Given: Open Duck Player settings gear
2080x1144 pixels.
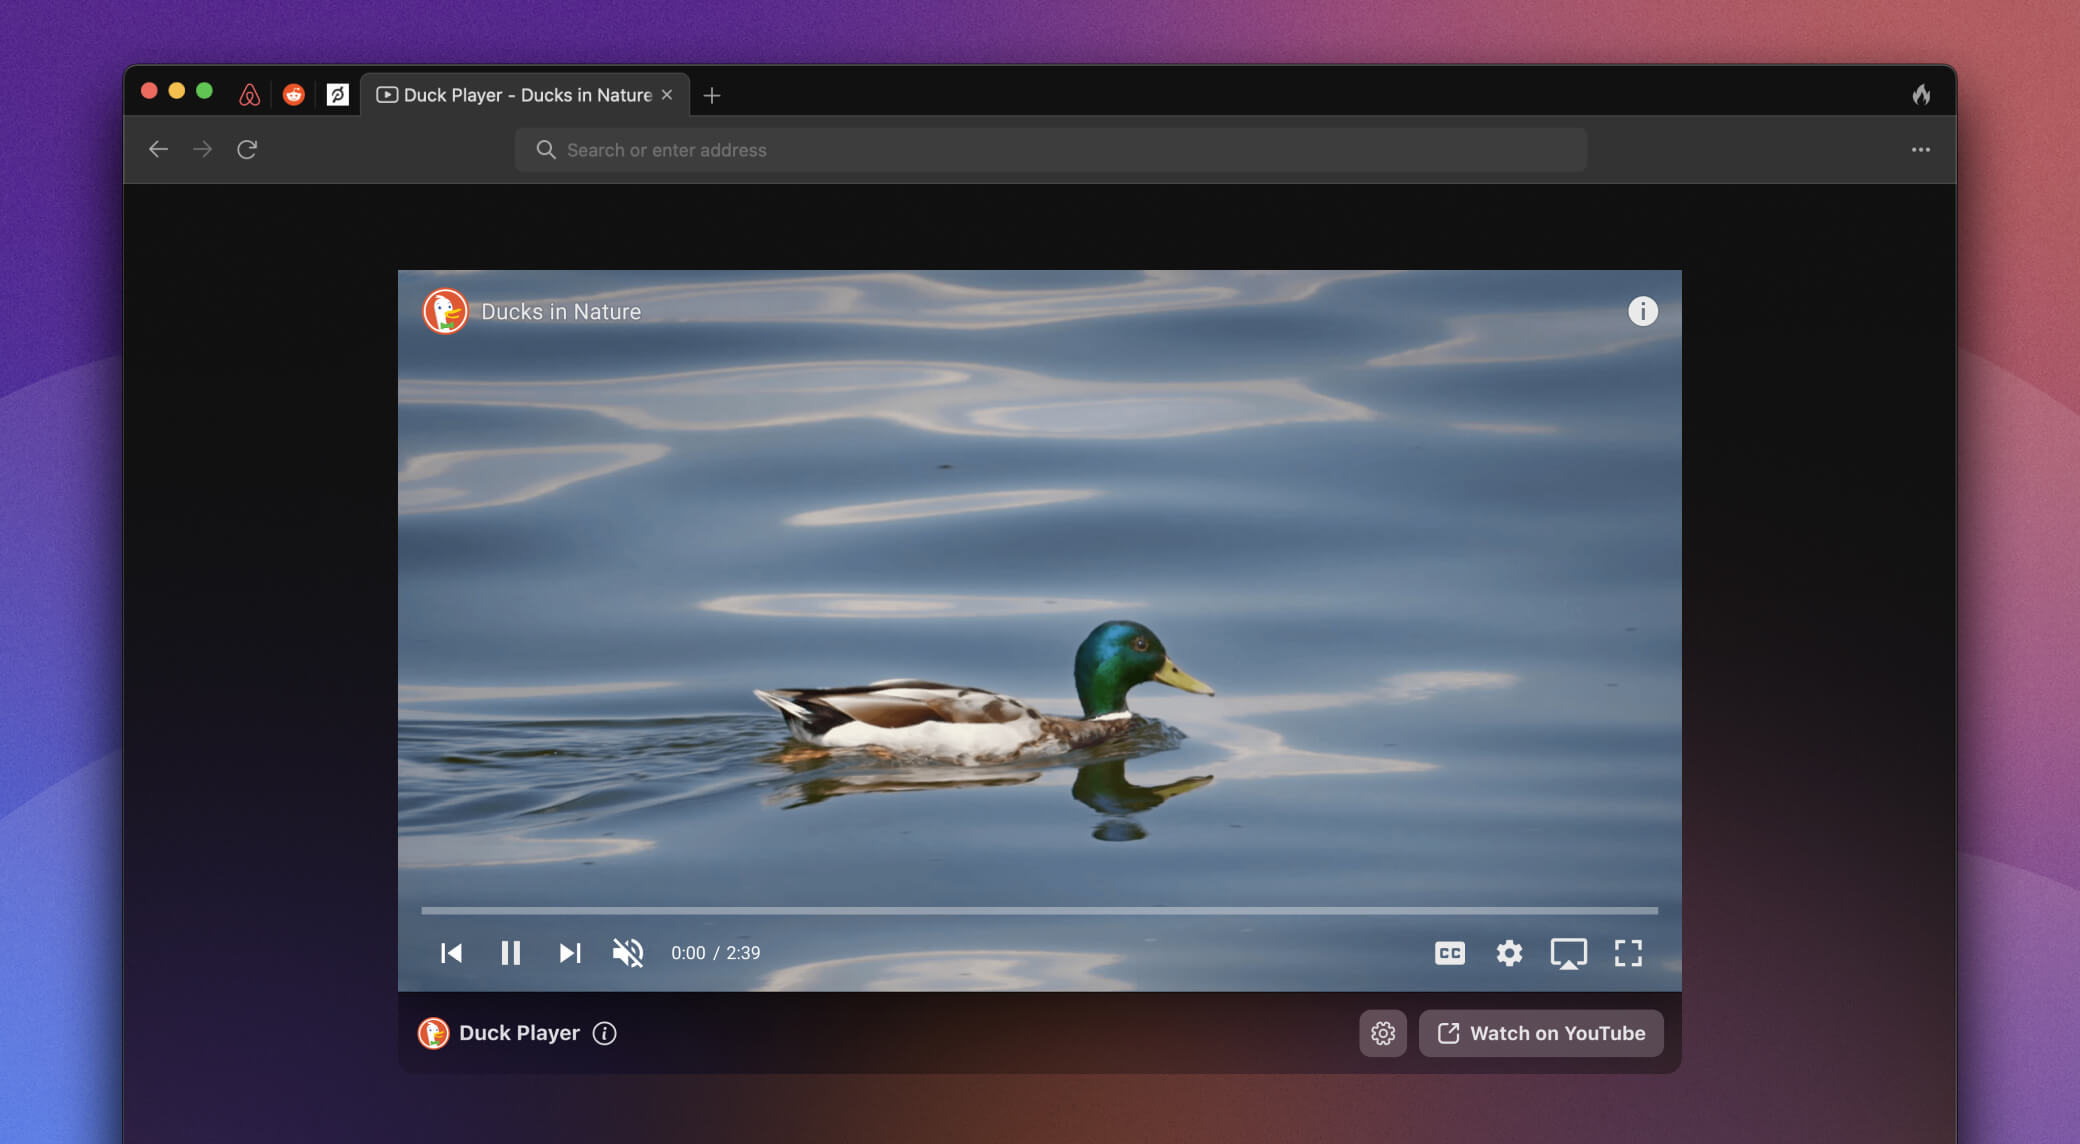Looking at the screenshot, I should 1382,1033.
